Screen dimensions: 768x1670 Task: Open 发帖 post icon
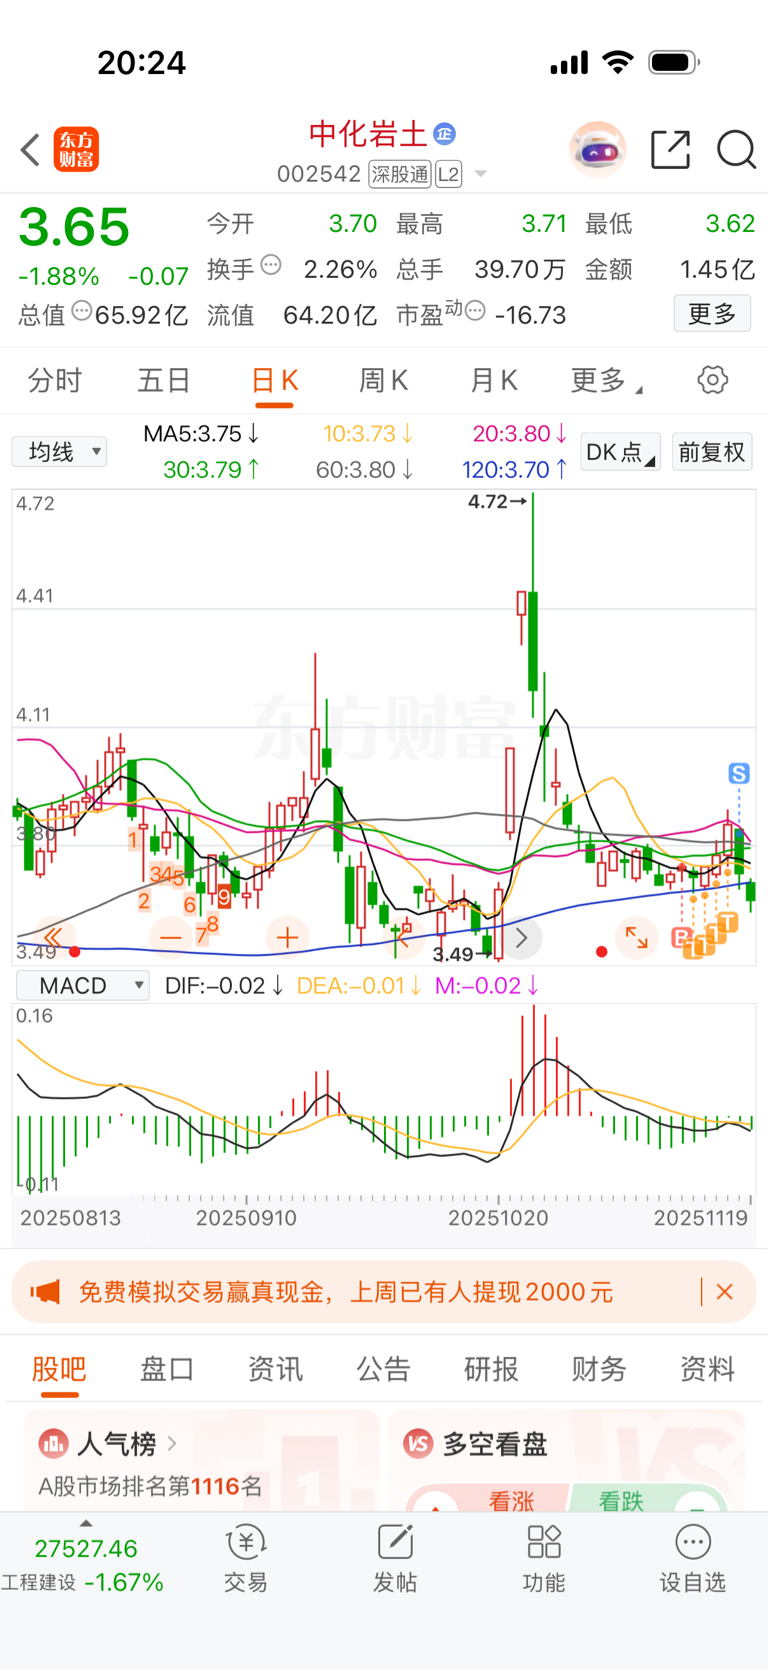tap(395, 1558)
